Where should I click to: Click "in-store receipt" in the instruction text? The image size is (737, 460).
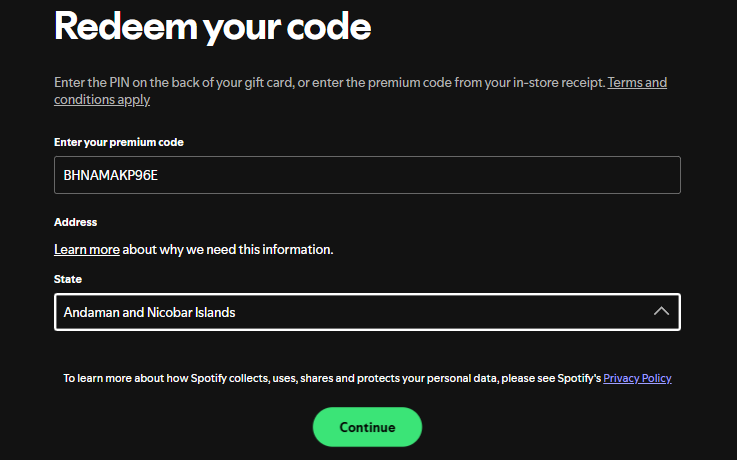[557, 82]
